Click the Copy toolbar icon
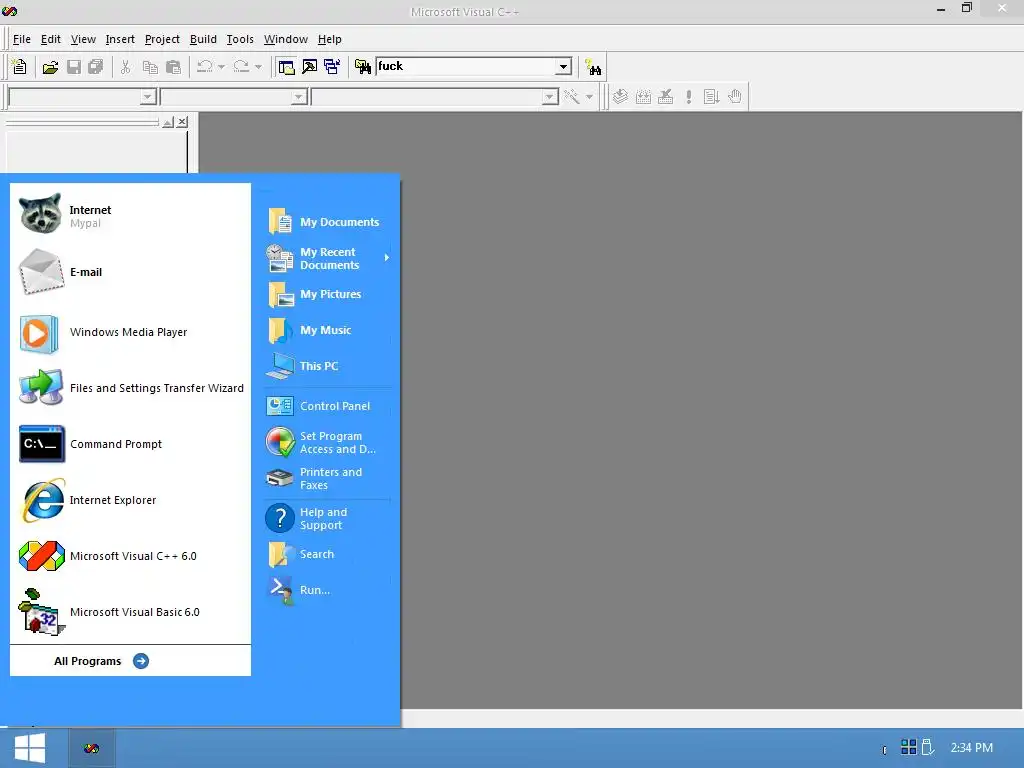Viewport: 1024px width, 768px height. tap(150, 67)
